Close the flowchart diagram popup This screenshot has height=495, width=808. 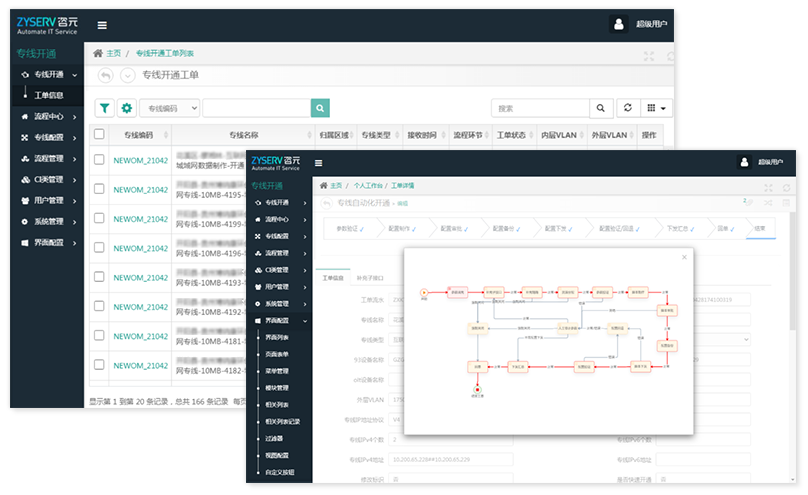click(684, 257)
